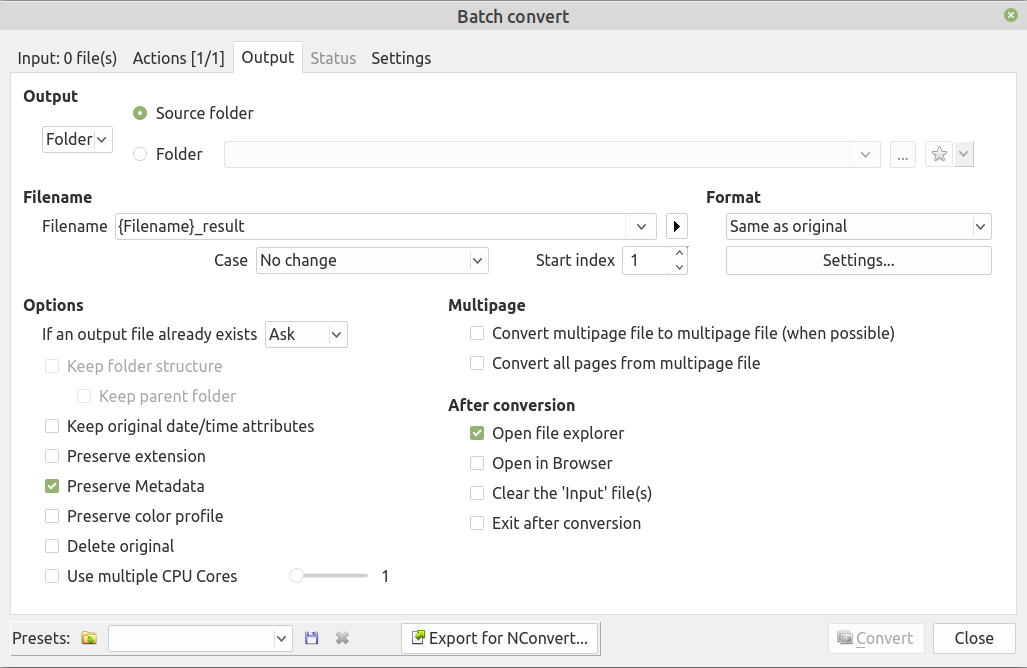Click the load preset folder icon

89,638
